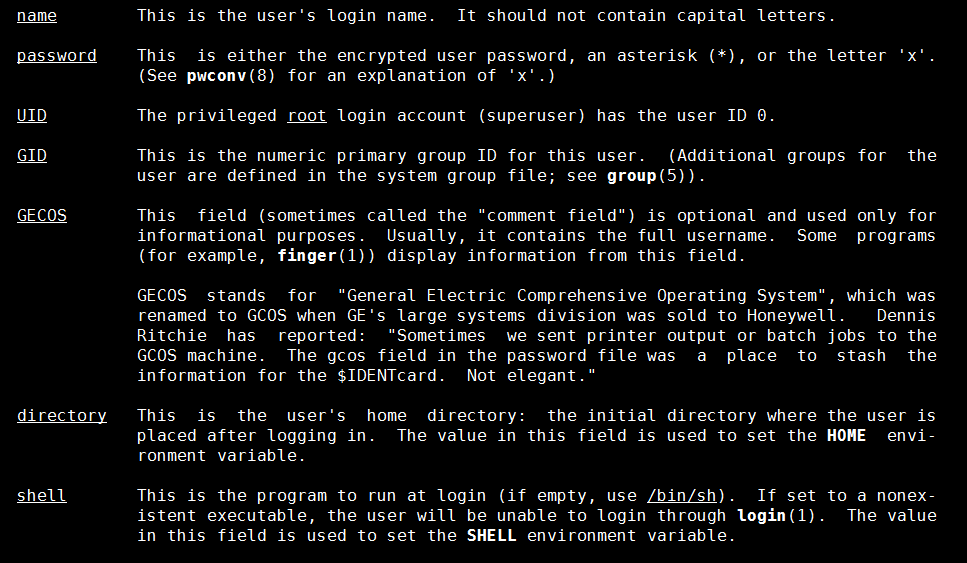The width and height of the screenshot is (967, 563).
Task: Select the 'GID' field label
Action: (31, 155)
